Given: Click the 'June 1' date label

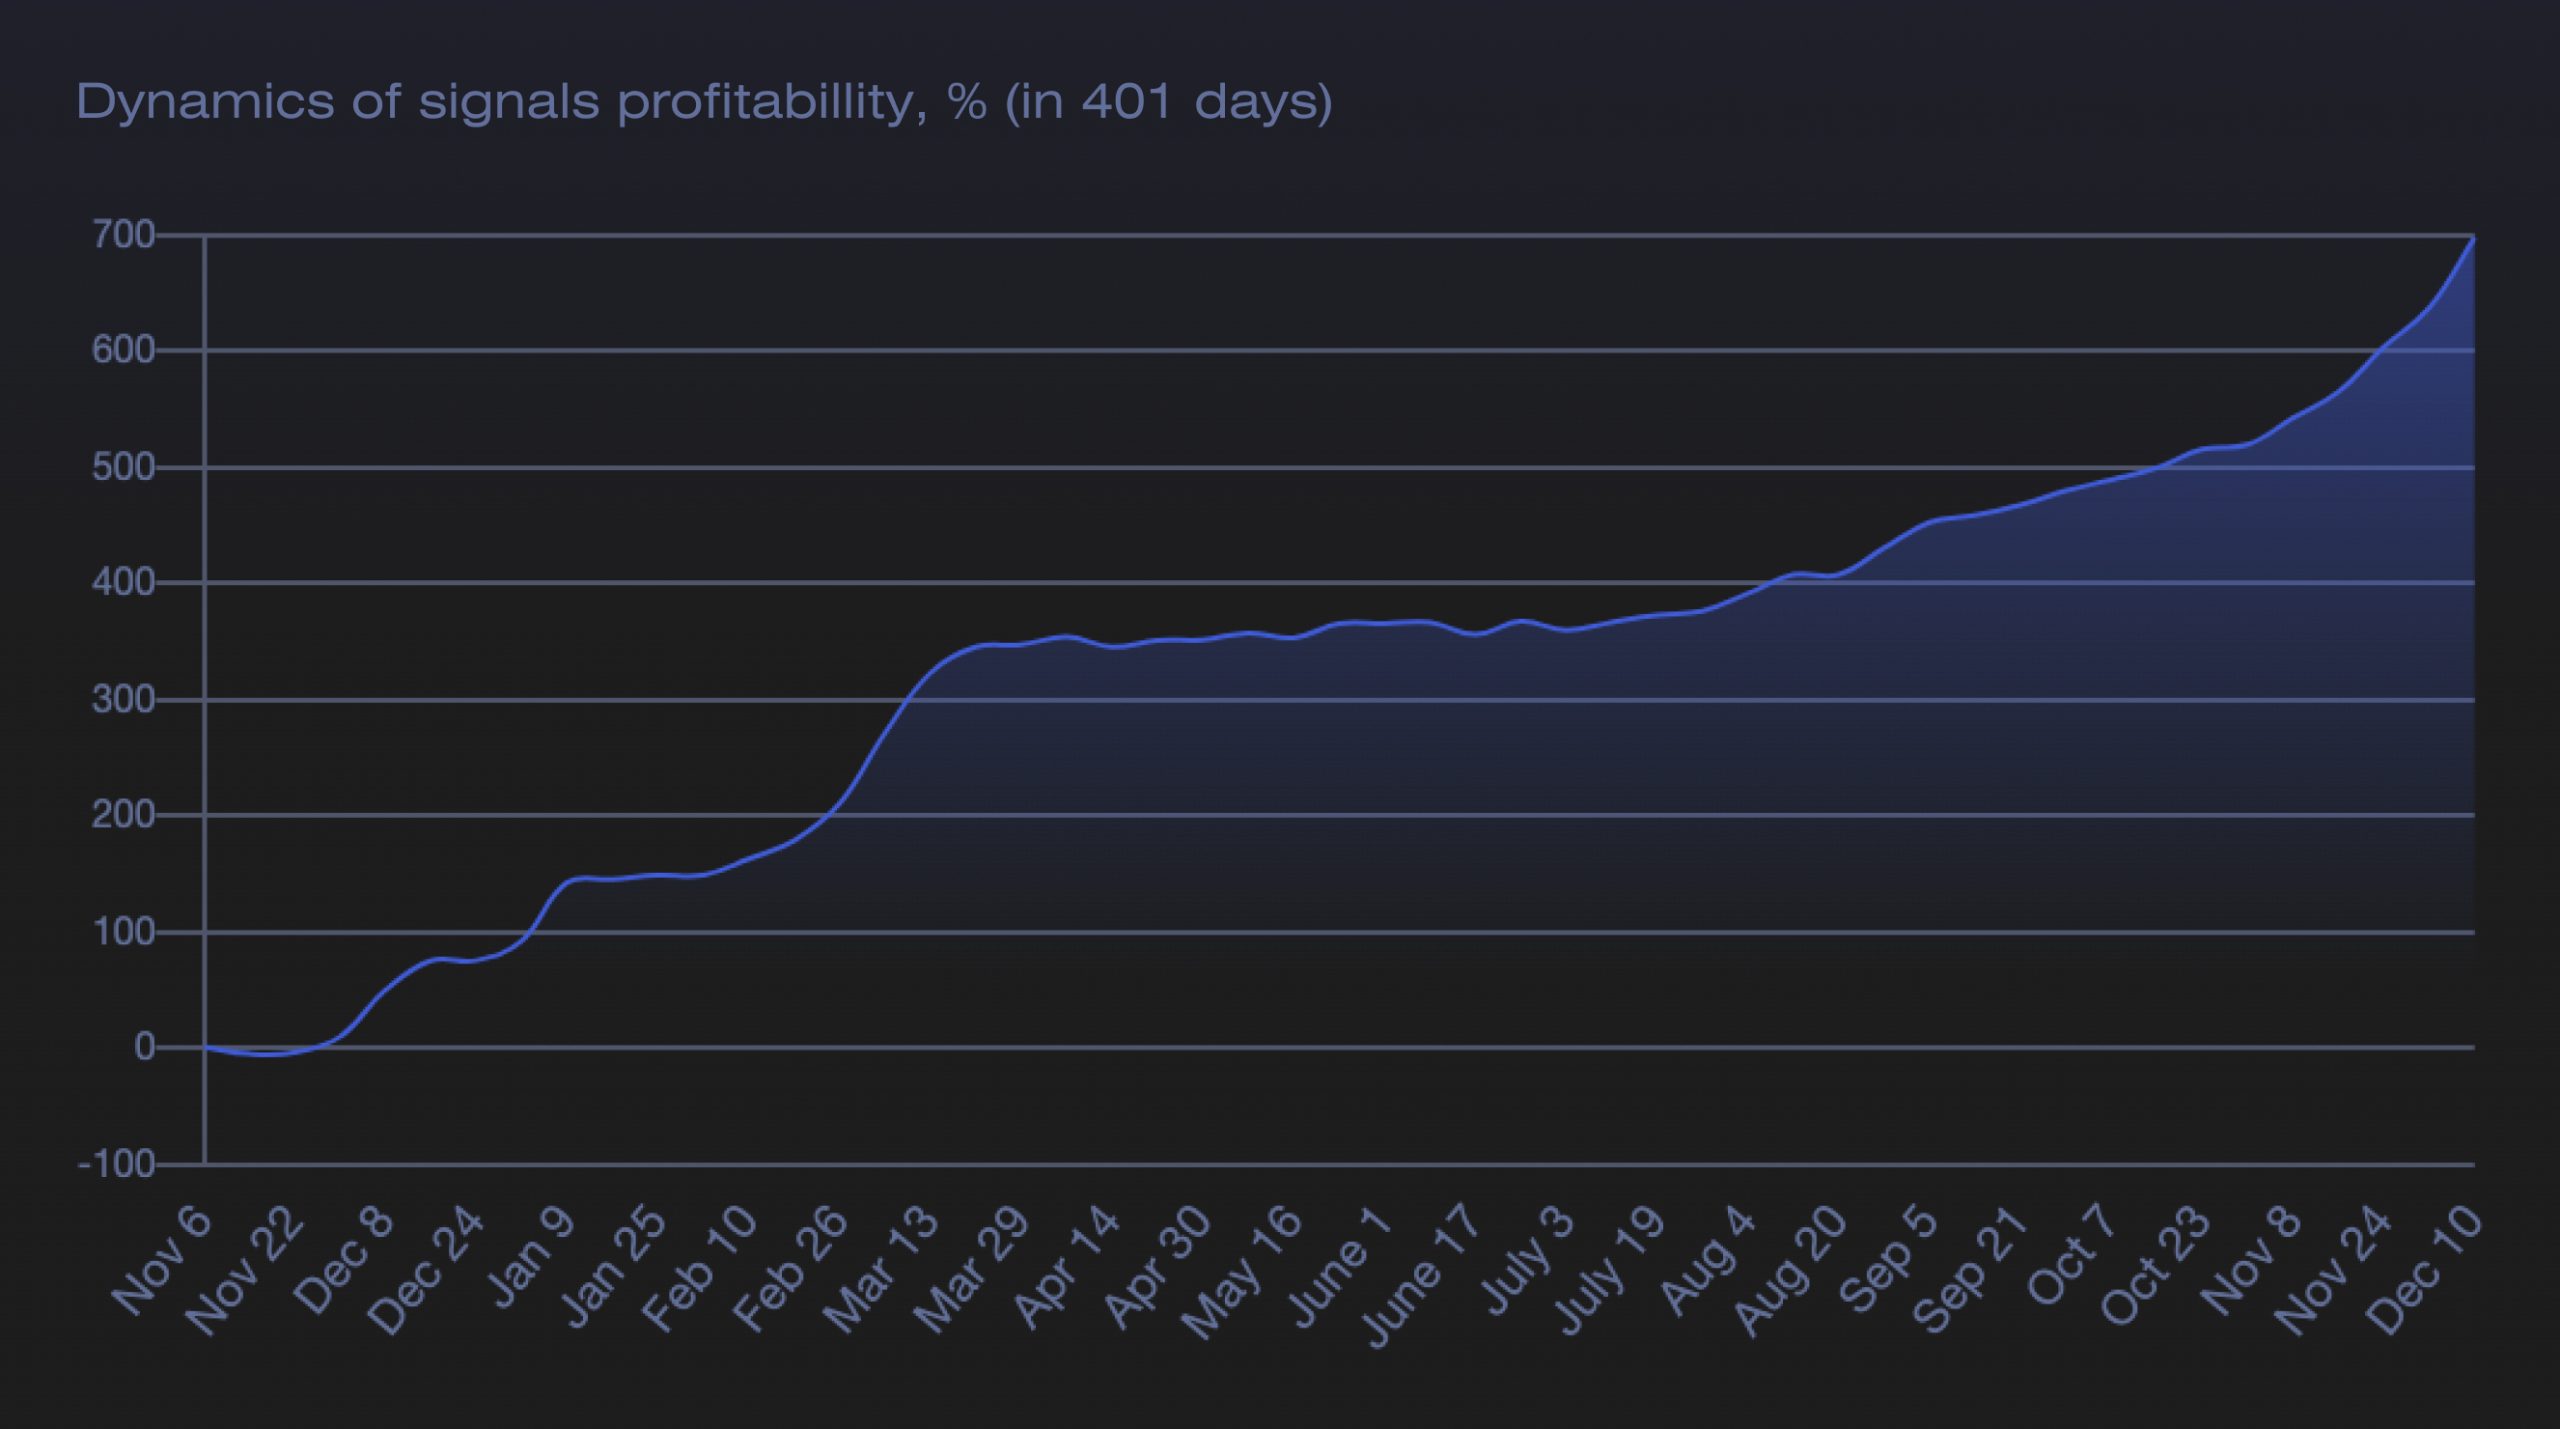Looking at the screenshot, I should (1341, 1265).
